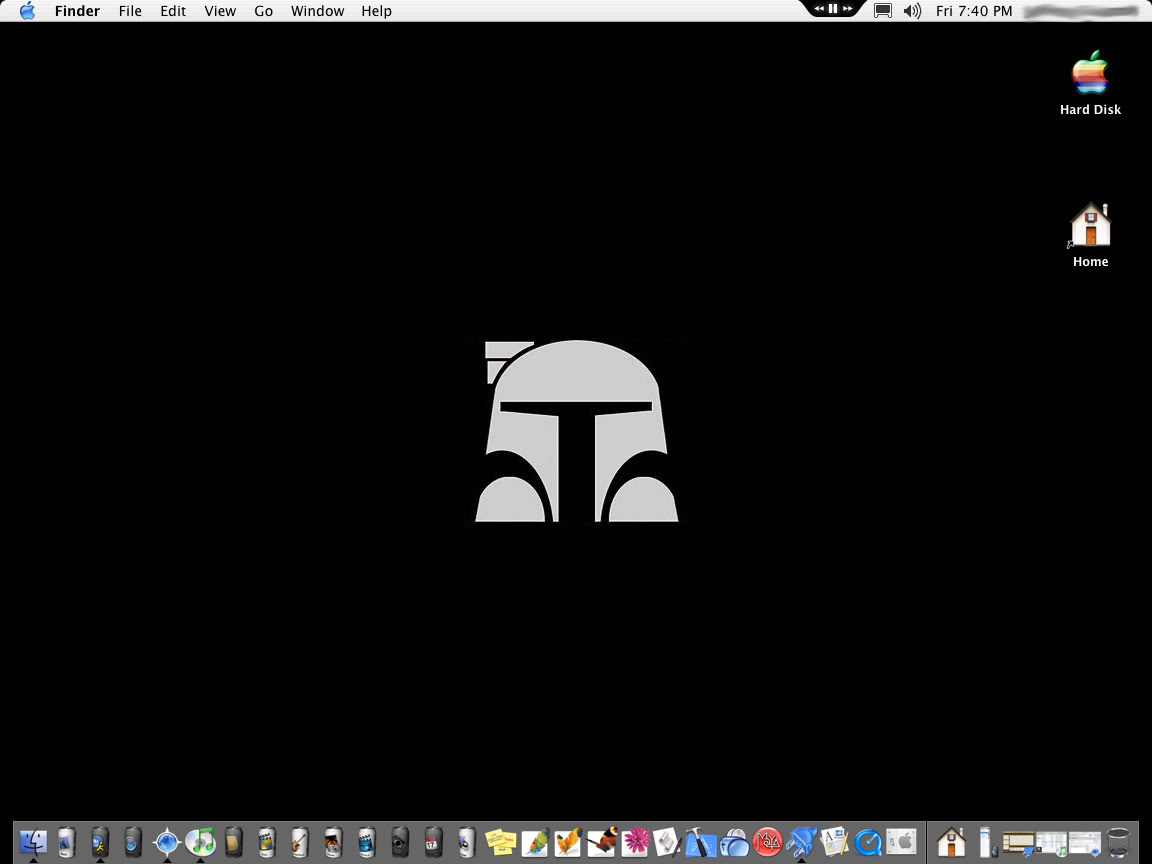Launch GarageBand guitar can icon
This screenshot has width=1152, height=864.
300,842
